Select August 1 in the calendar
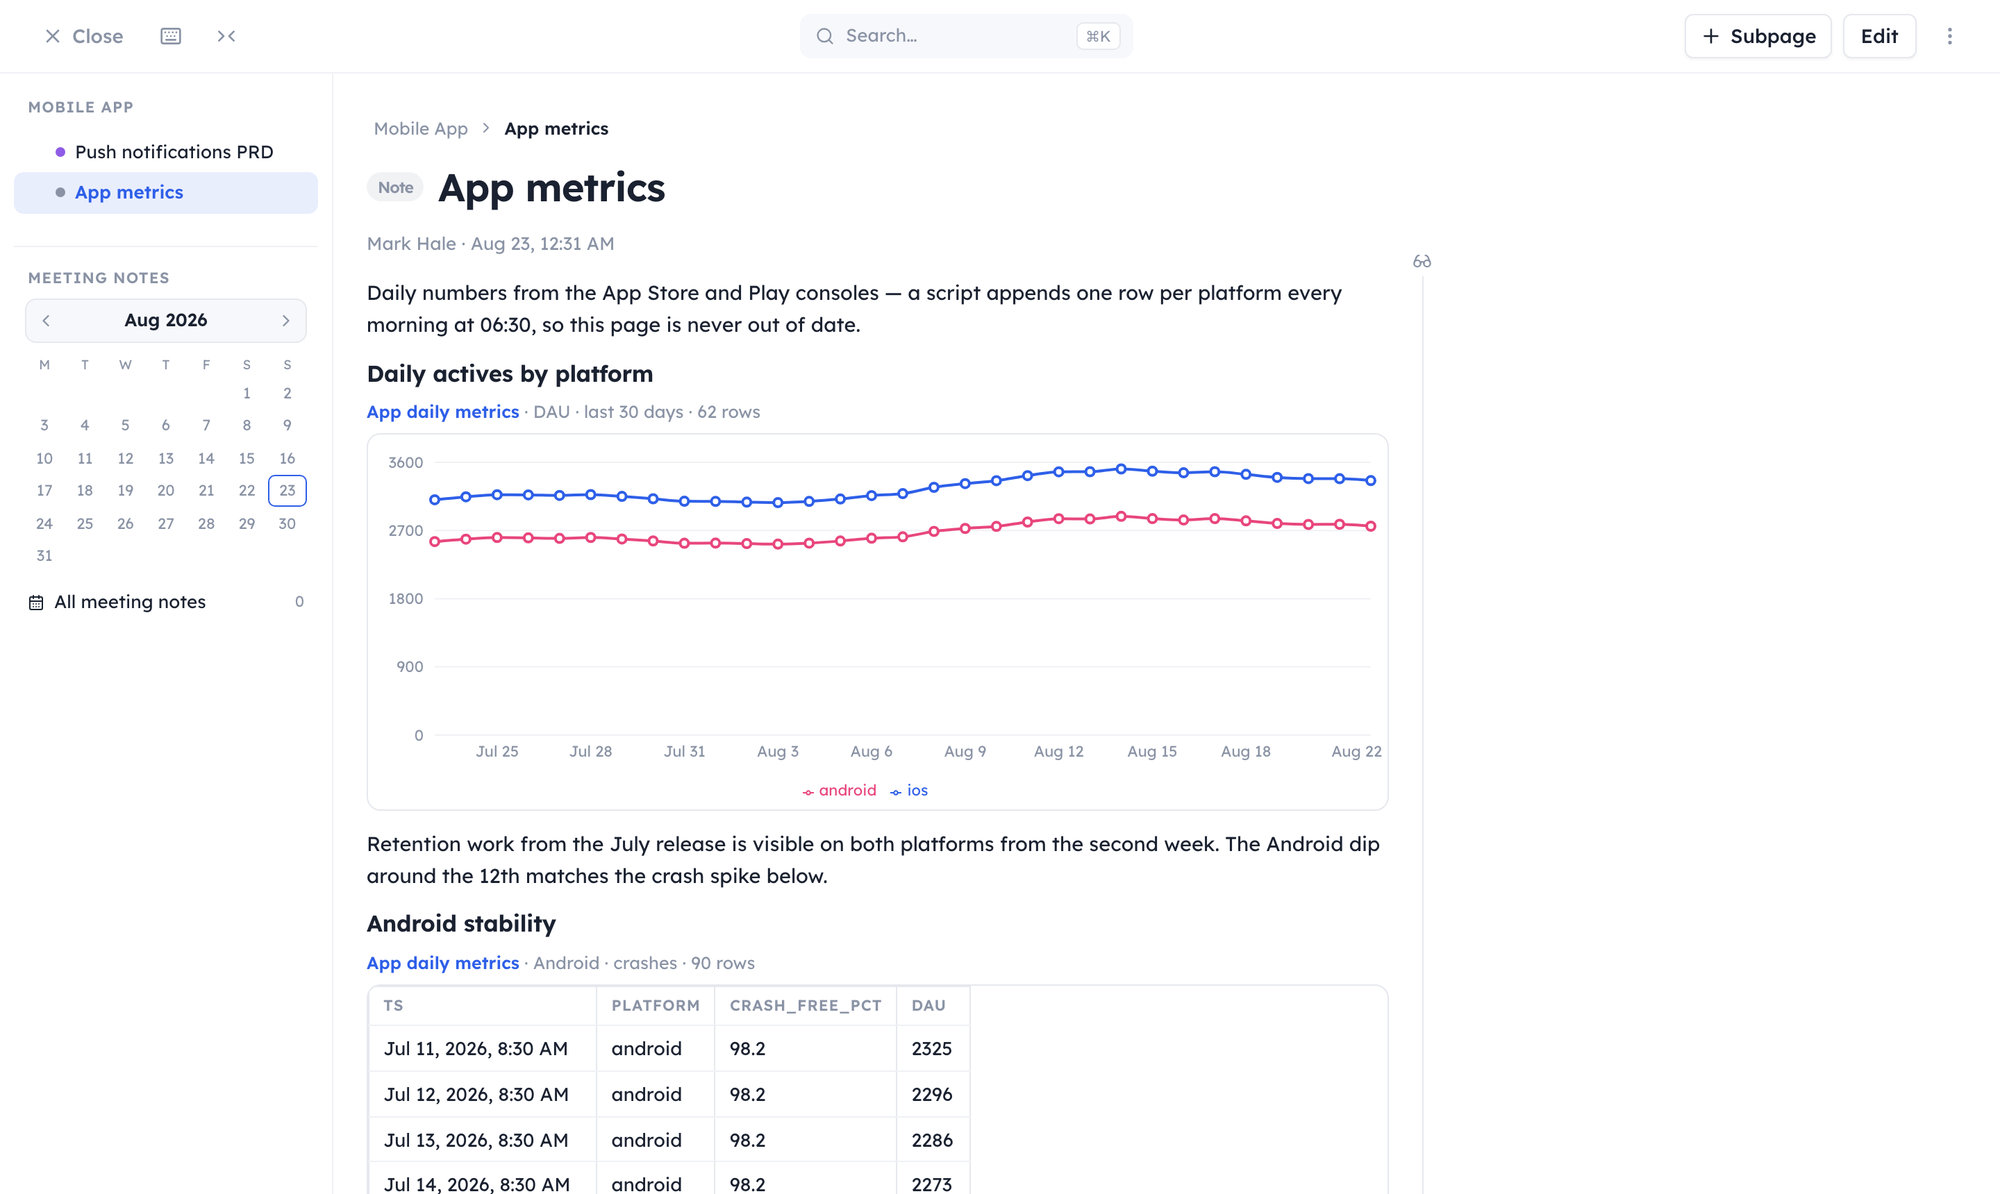The image size is (2000, 1194). (247, 394)
